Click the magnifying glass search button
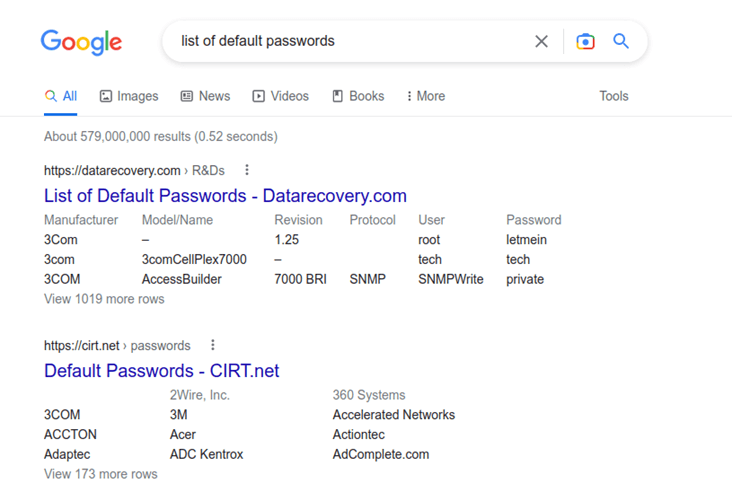This screenshot has width=732, height=492. point(620,41)
